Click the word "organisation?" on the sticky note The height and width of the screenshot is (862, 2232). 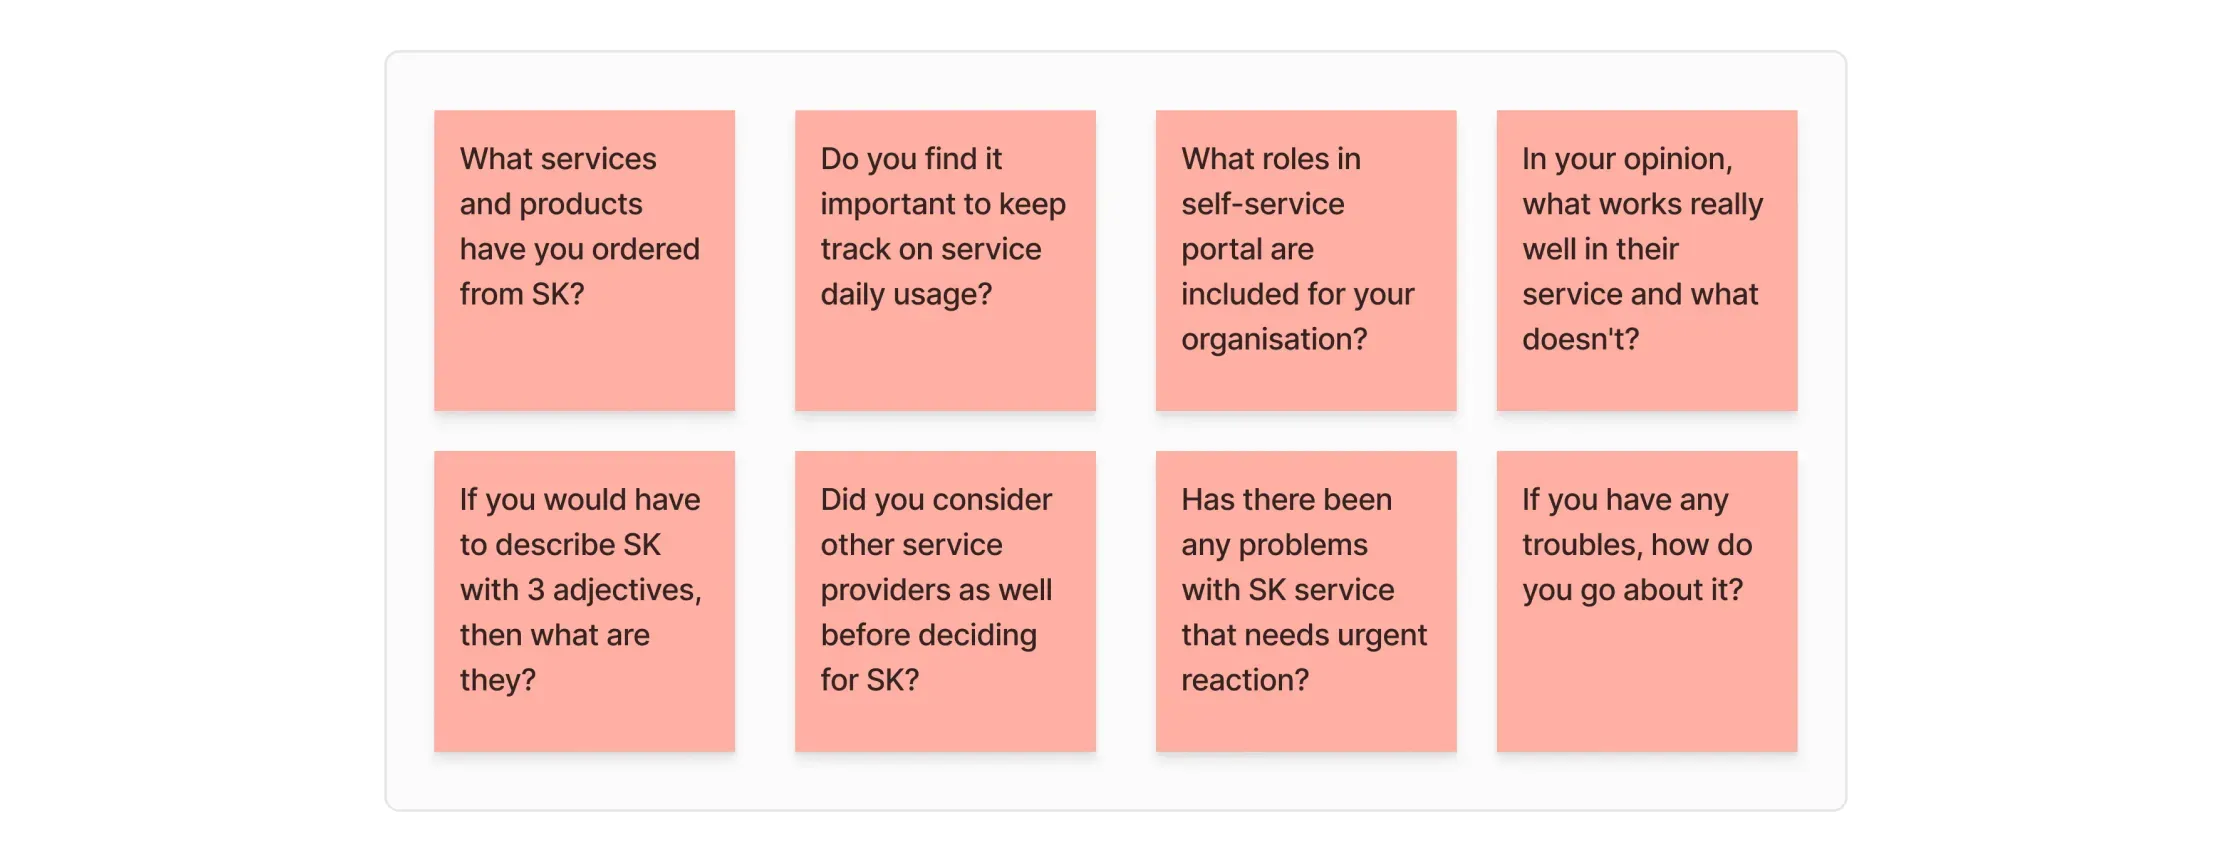1274,339
